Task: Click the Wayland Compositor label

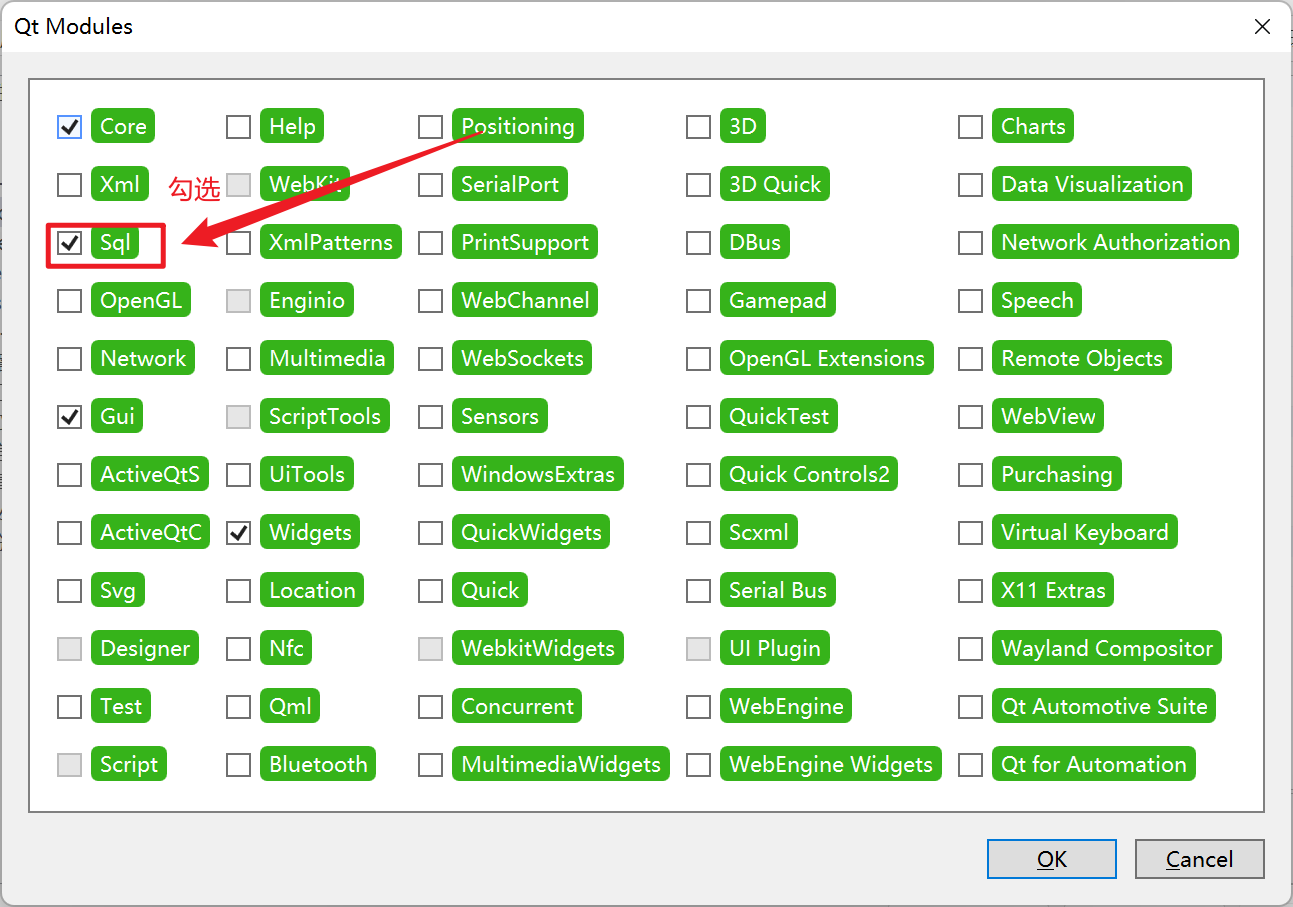Action: pos(1107,648)
